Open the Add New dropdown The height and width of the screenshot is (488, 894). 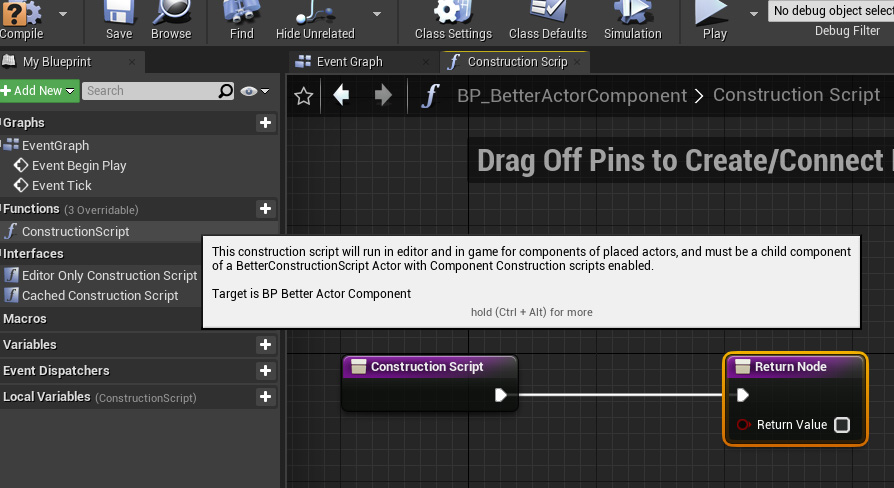(39, 91)
